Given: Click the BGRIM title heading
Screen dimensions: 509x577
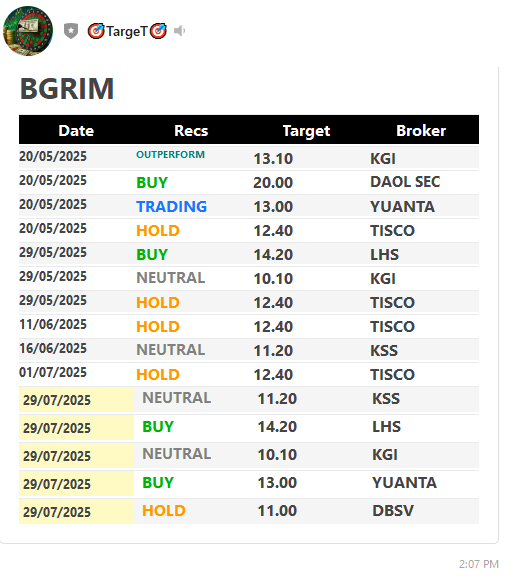Looking at the screenshot, I should (67, 89).
